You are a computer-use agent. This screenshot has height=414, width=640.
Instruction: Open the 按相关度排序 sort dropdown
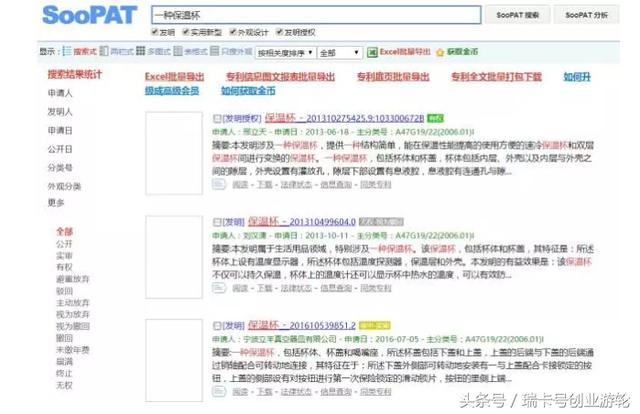point(285,52)
